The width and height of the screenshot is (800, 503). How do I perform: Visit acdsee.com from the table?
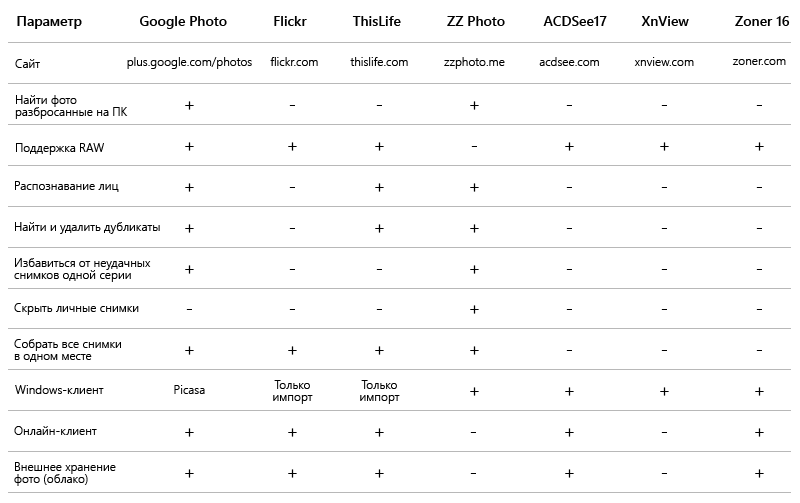[569, 62]
